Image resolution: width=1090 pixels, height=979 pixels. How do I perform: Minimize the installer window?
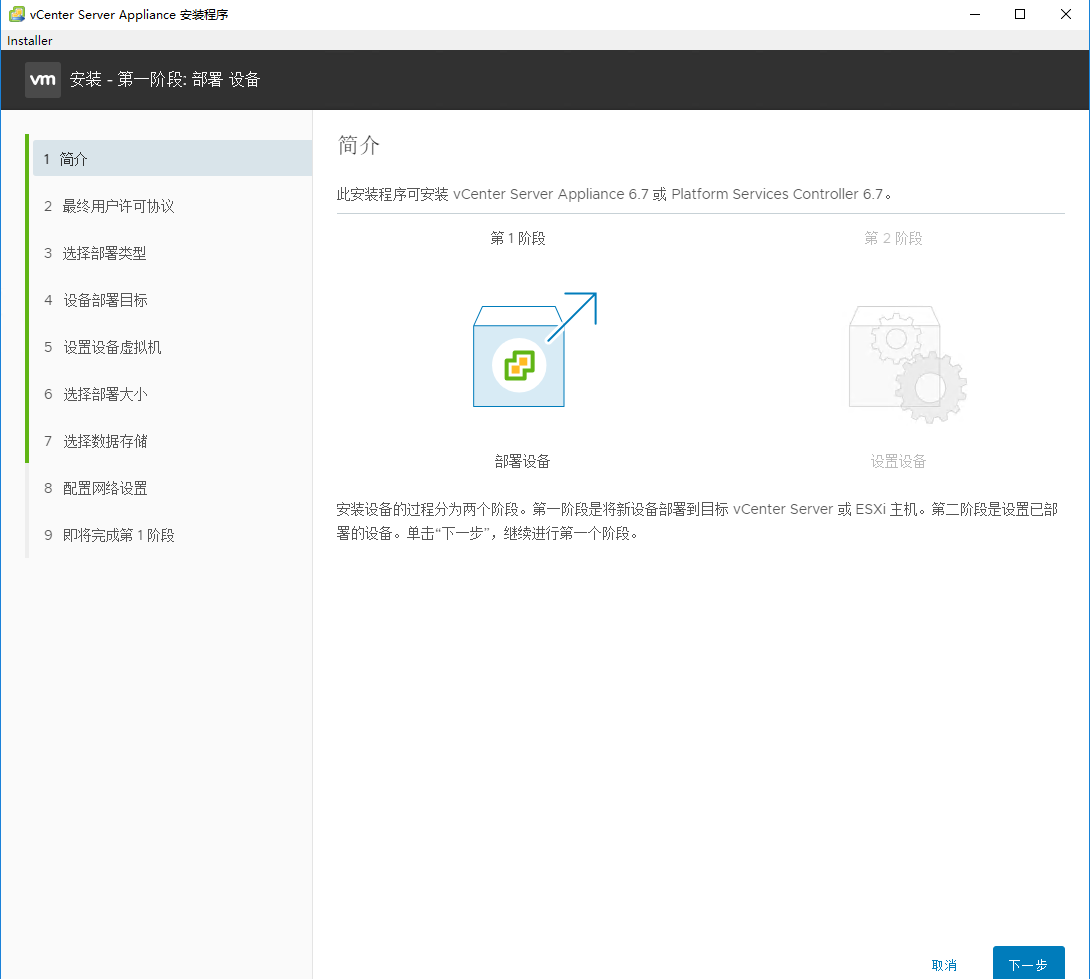point(975,14)
